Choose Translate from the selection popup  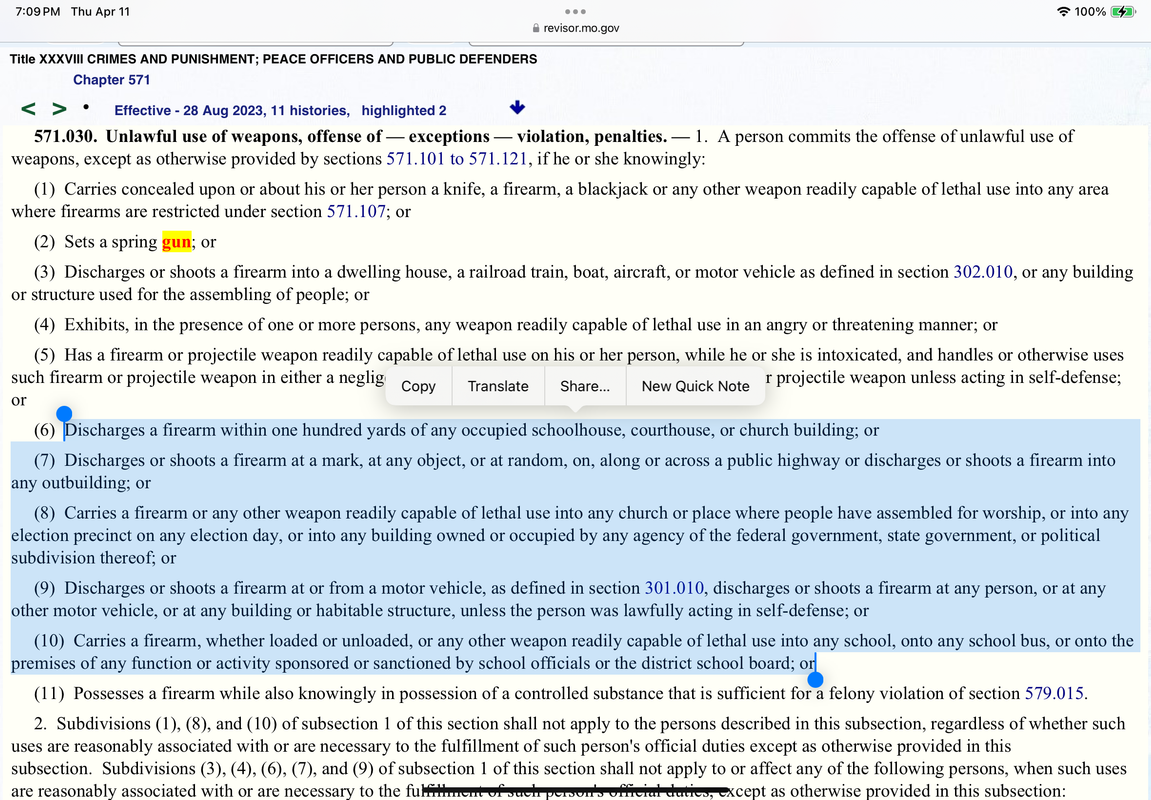(x=498, y=386)
